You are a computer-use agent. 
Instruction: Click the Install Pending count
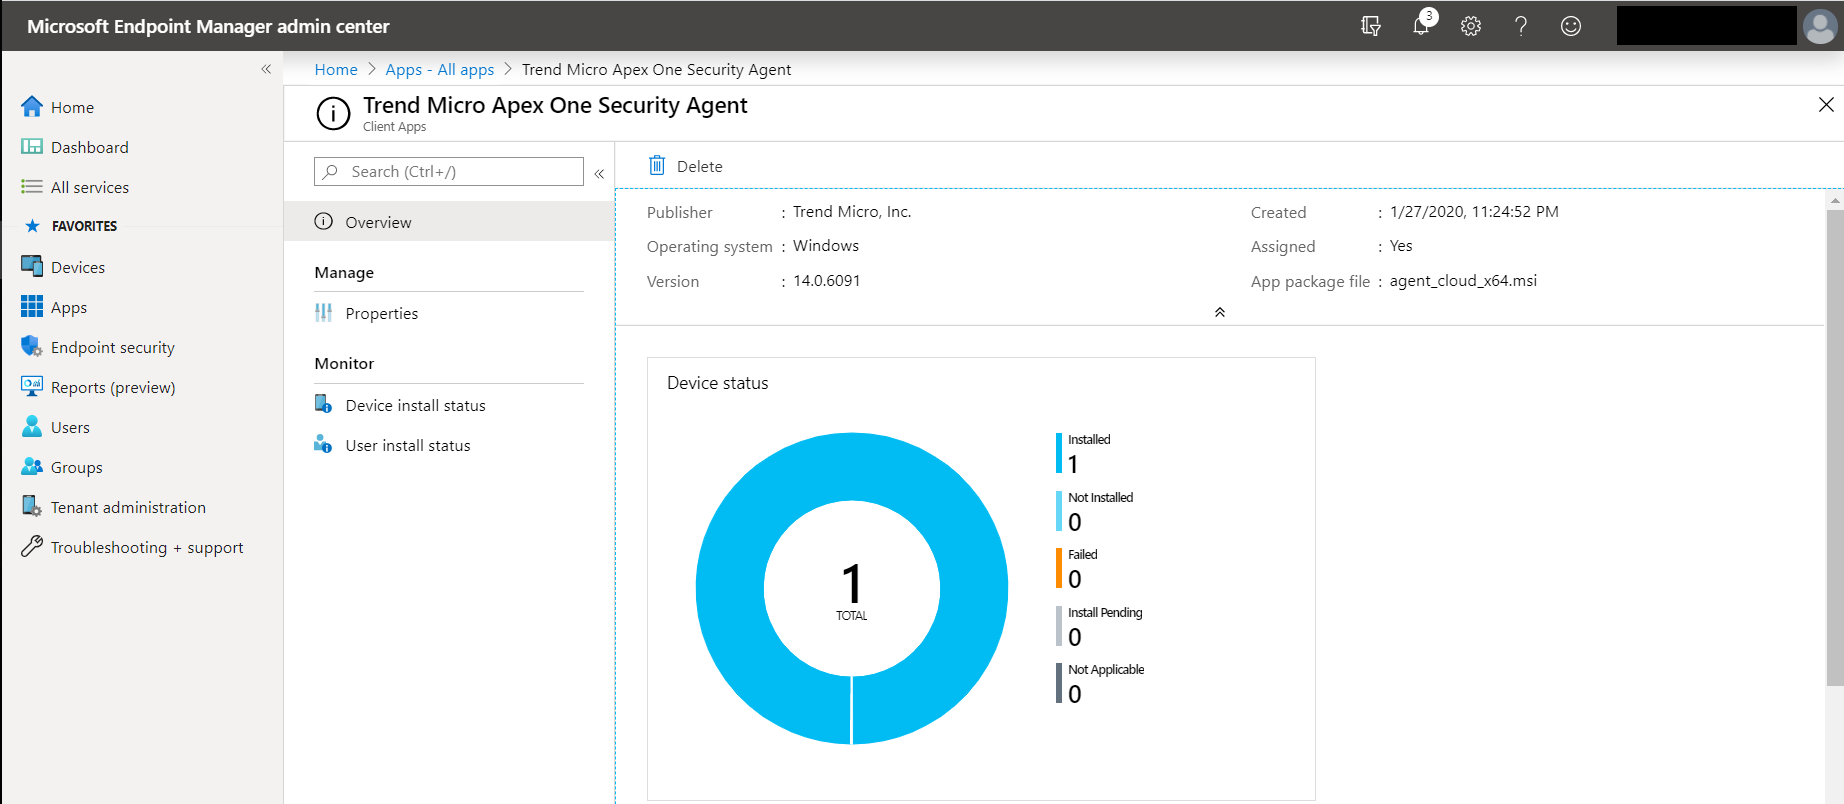[x=1075, y=637]
